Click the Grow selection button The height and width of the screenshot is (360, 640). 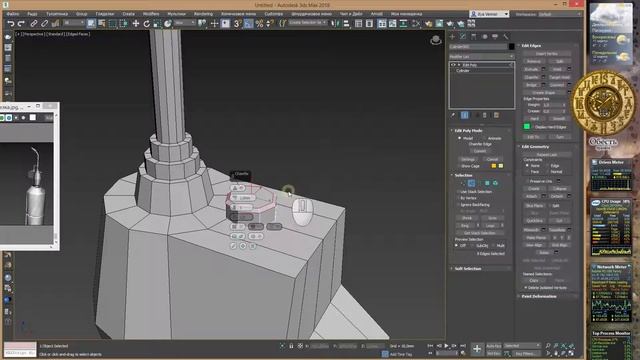pos(492,218)
